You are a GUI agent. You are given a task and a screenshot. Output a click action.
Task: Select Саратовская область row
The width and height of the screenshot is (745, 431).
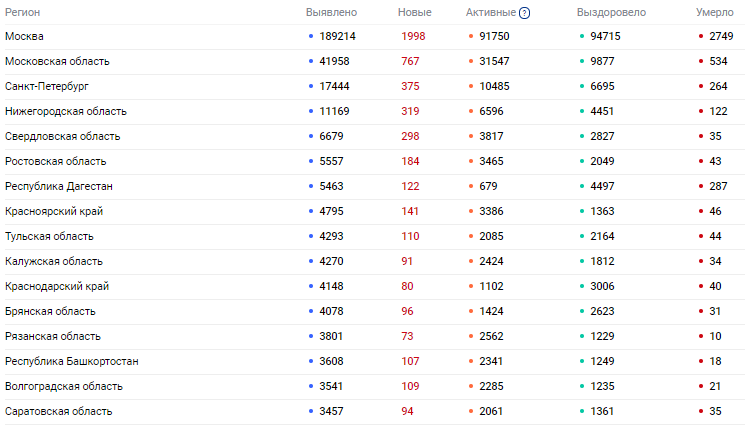(x=372, y=412)
